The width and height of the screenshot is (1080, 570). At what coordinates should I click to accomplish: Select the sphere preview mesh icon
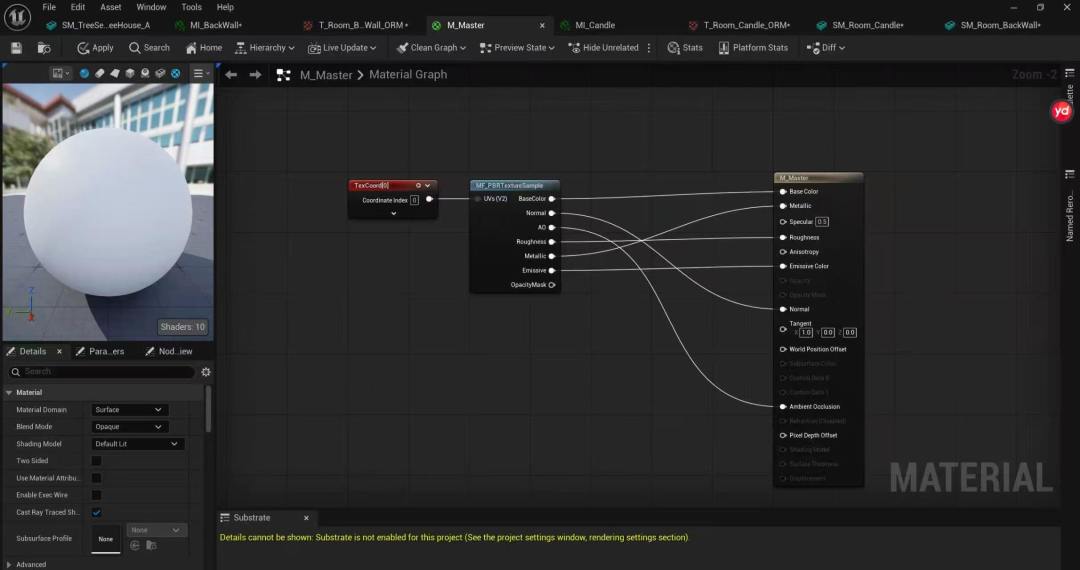tap(84, 73)
